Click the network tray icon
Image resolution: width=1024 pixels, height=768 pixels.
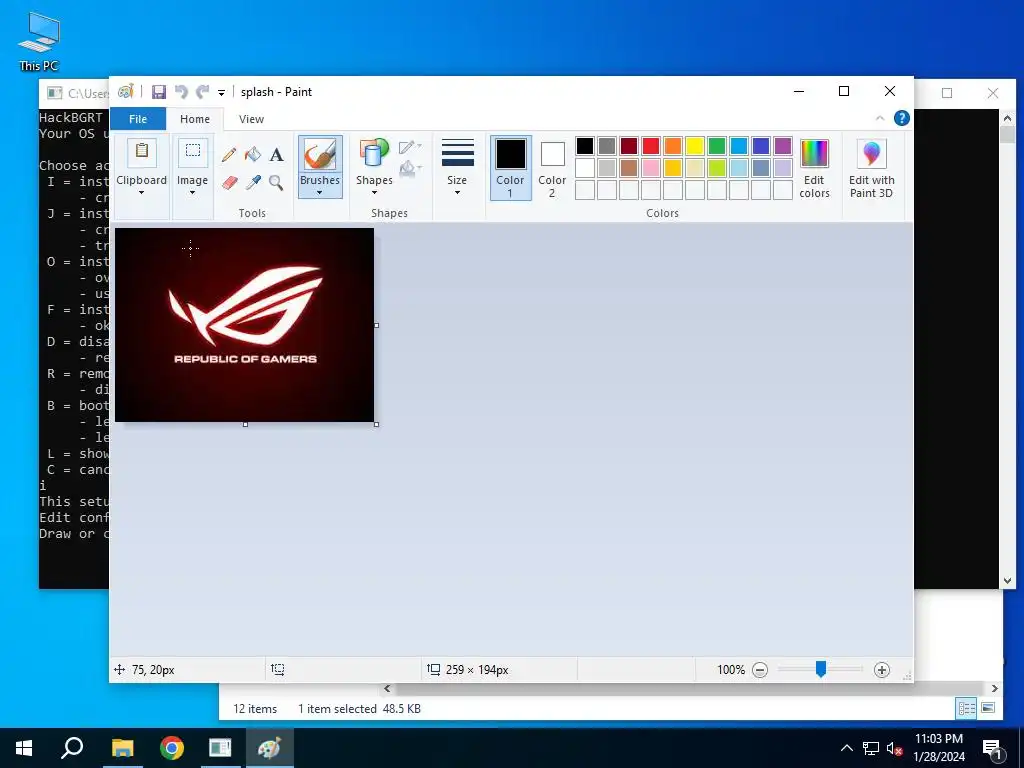871,748
